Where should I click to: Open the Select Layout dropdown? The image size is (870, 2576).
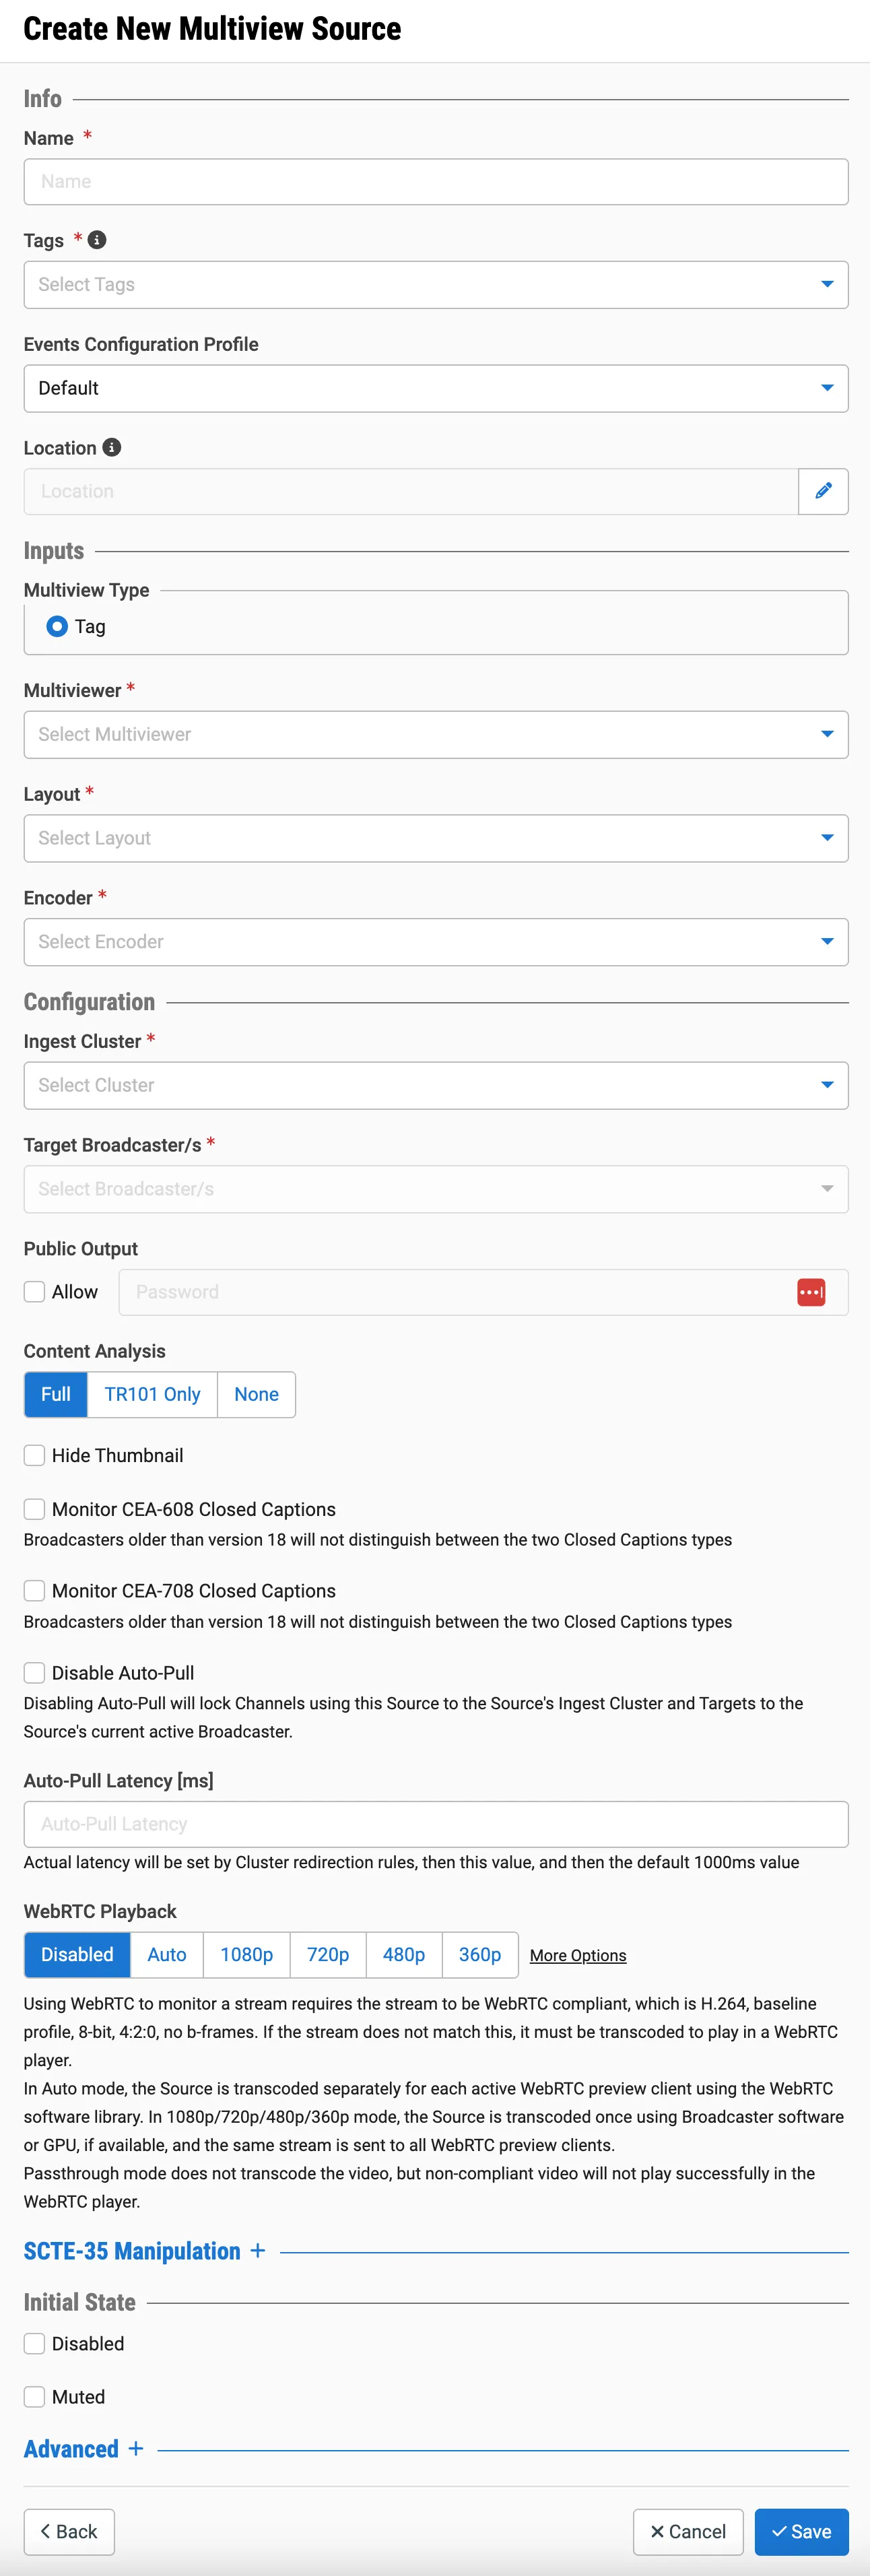pyautogui.click(x=436, y=838)
